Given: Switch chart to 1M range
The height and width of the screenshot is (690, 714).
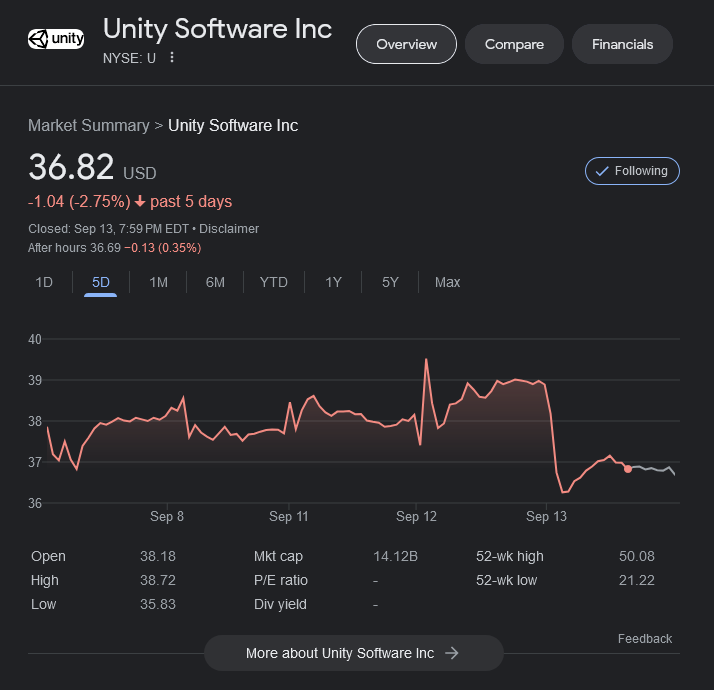Looking at the screenshot, I should [158, 282].
